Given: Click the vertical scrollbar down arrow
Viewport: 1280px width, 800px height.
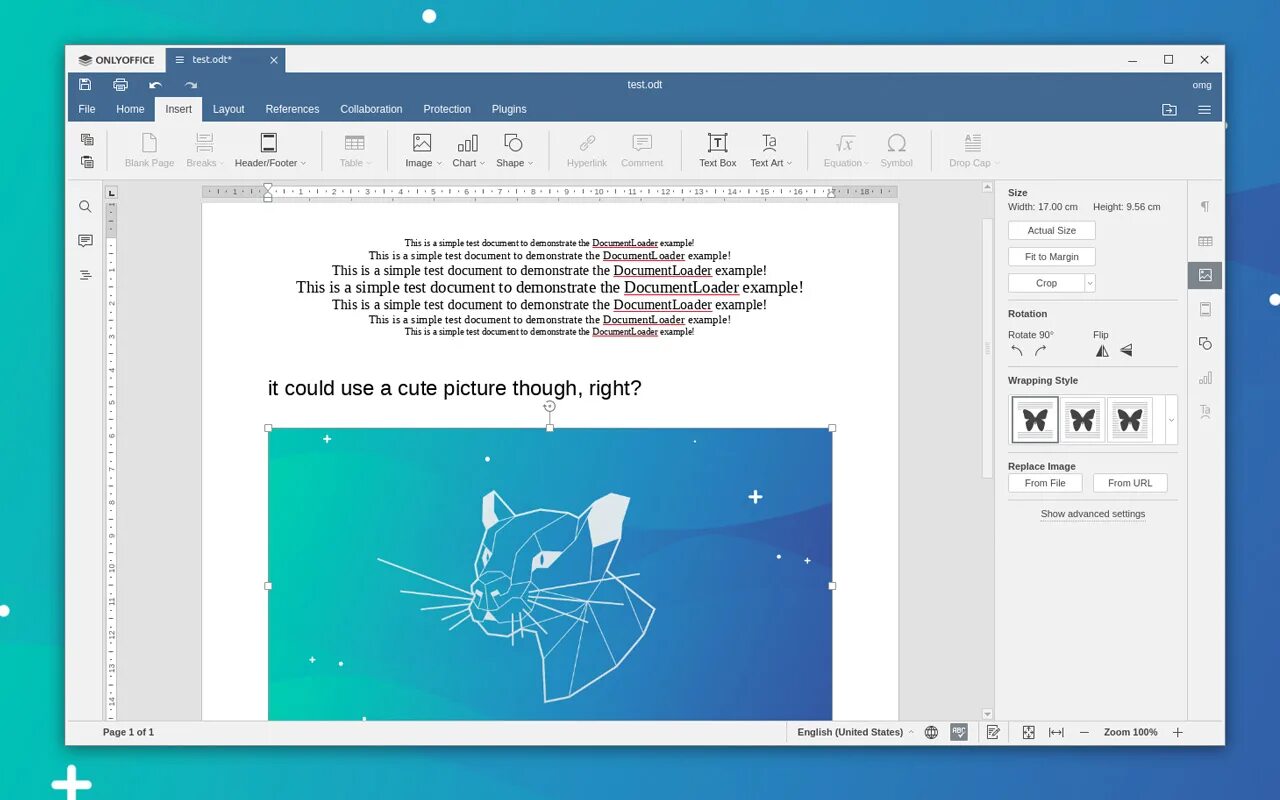Looking at the screenshot, I should [x=987, y=714].
